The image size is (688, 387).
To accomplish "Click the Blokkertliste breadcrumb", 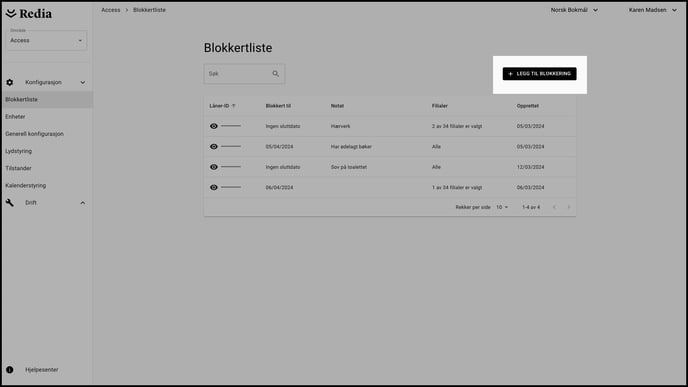I will [x=149, y=10].
